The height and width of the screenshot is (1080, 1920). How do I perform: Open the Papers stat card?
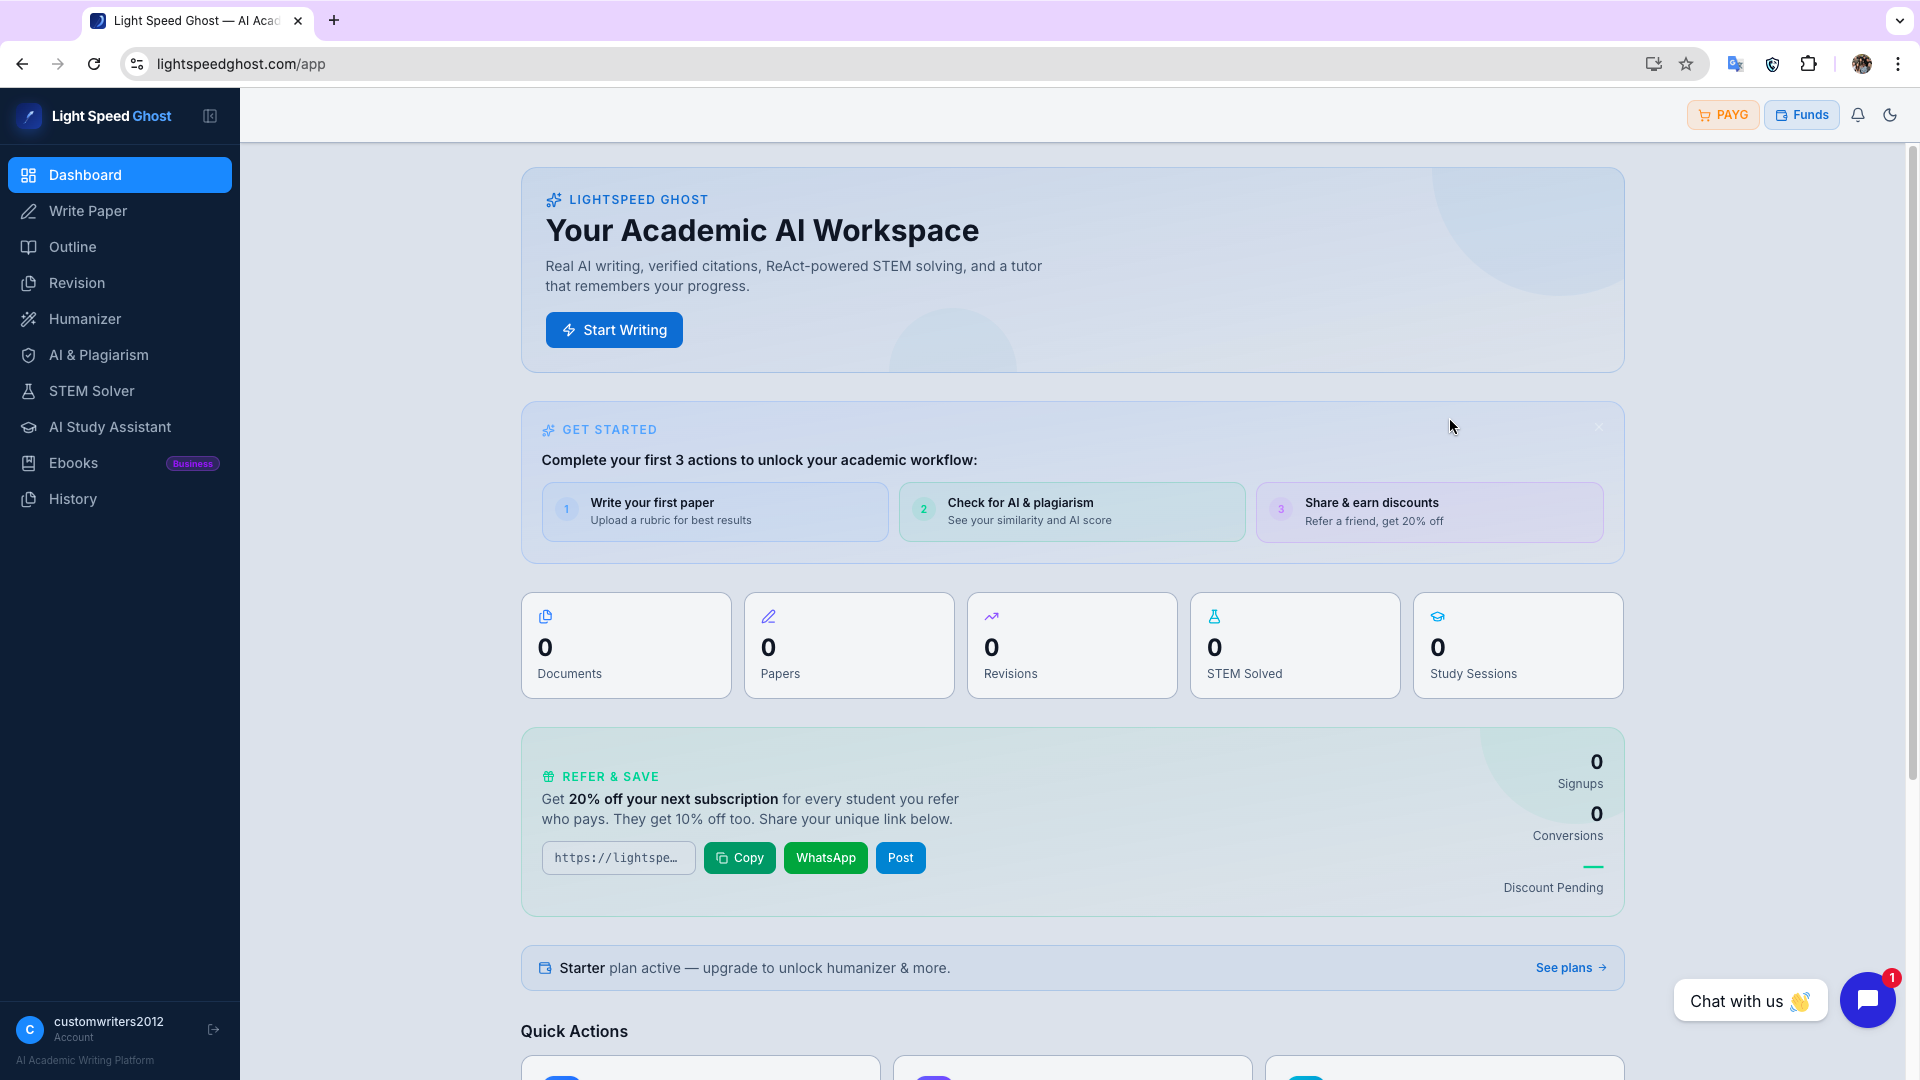[x=849, y=645]
